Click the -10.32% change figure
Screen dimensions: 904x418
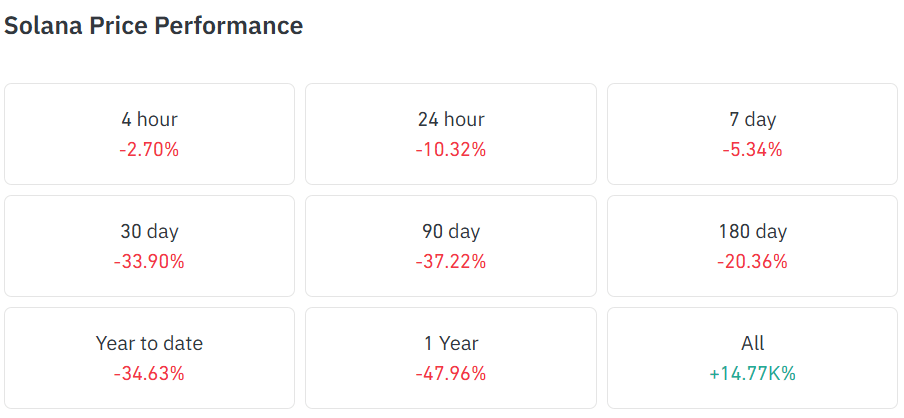click(x=451, y=150)
